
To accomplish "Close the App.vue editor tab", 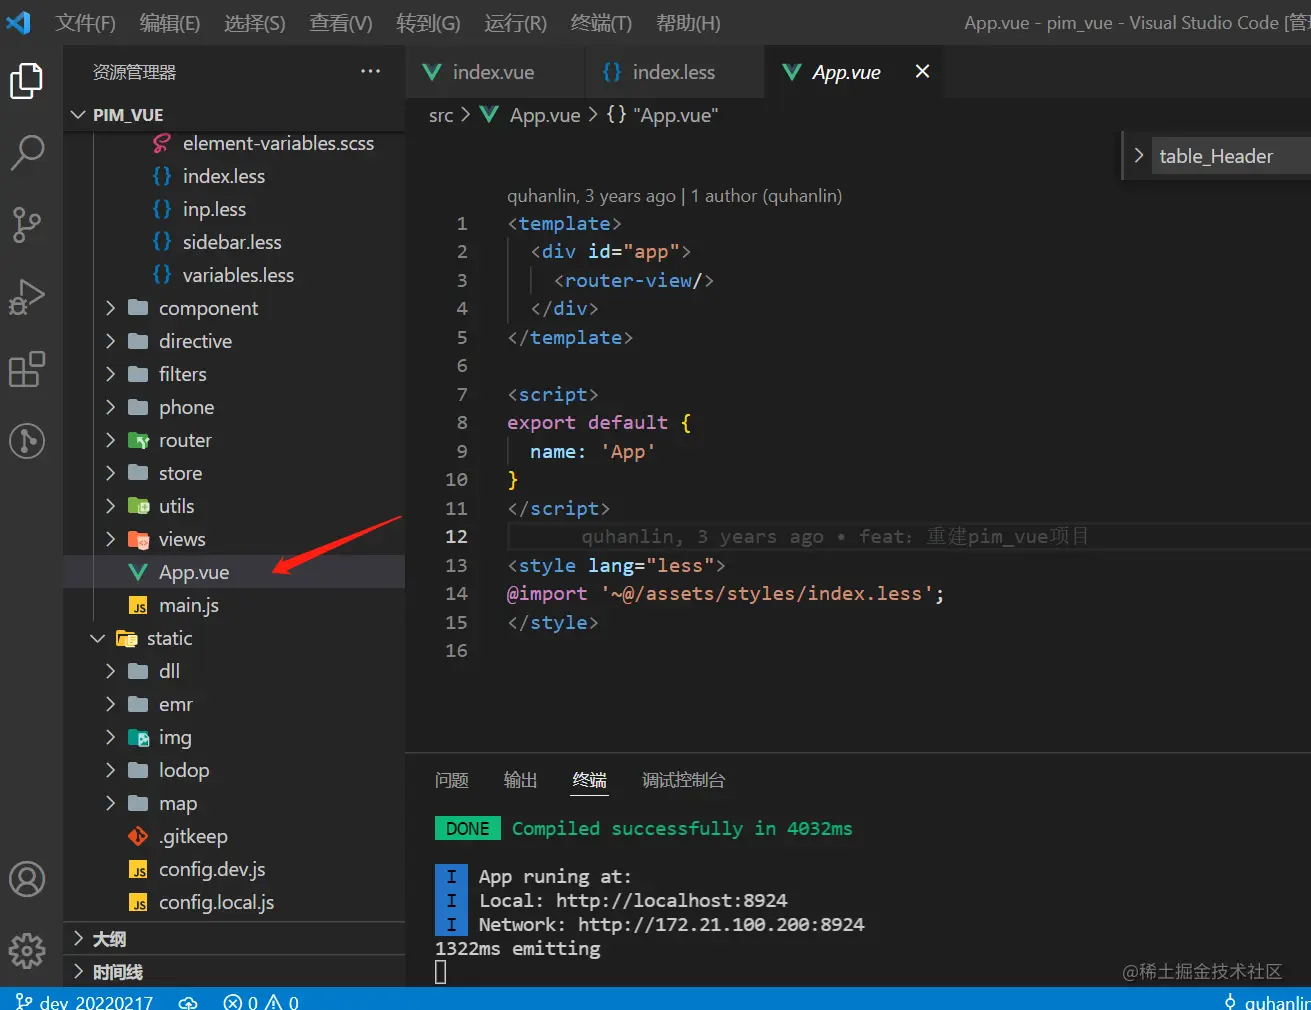I will coord(922,71).
